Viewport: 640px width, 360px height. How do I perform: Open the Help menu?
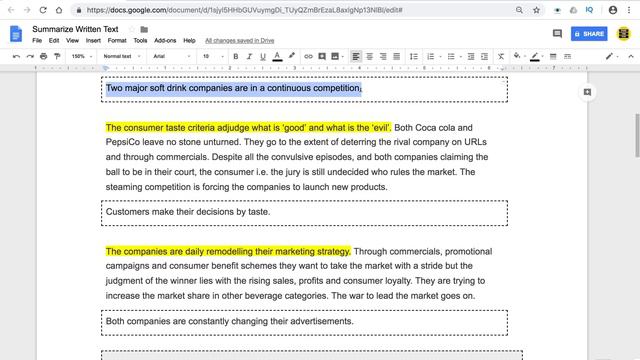[x=189, y=40]
